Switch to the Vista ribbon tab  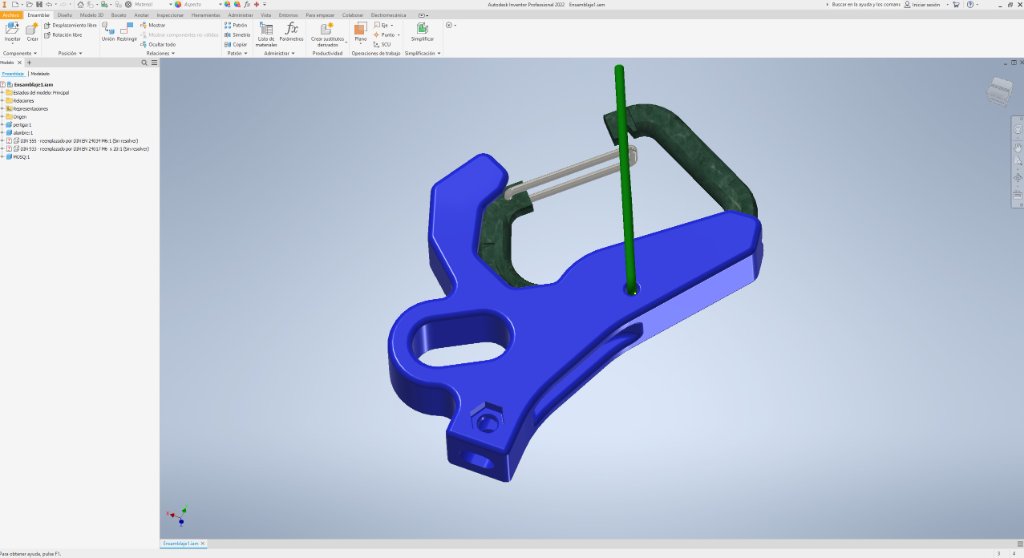click(266, 15)
